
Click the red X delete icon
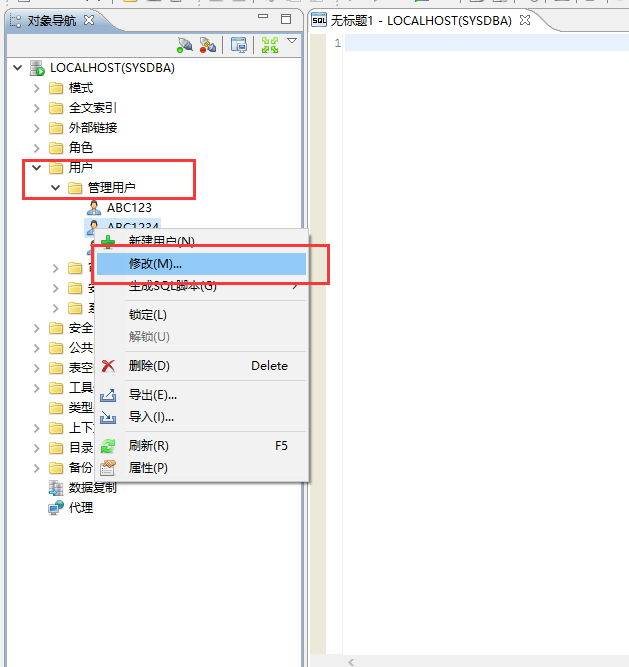[108, 366]
